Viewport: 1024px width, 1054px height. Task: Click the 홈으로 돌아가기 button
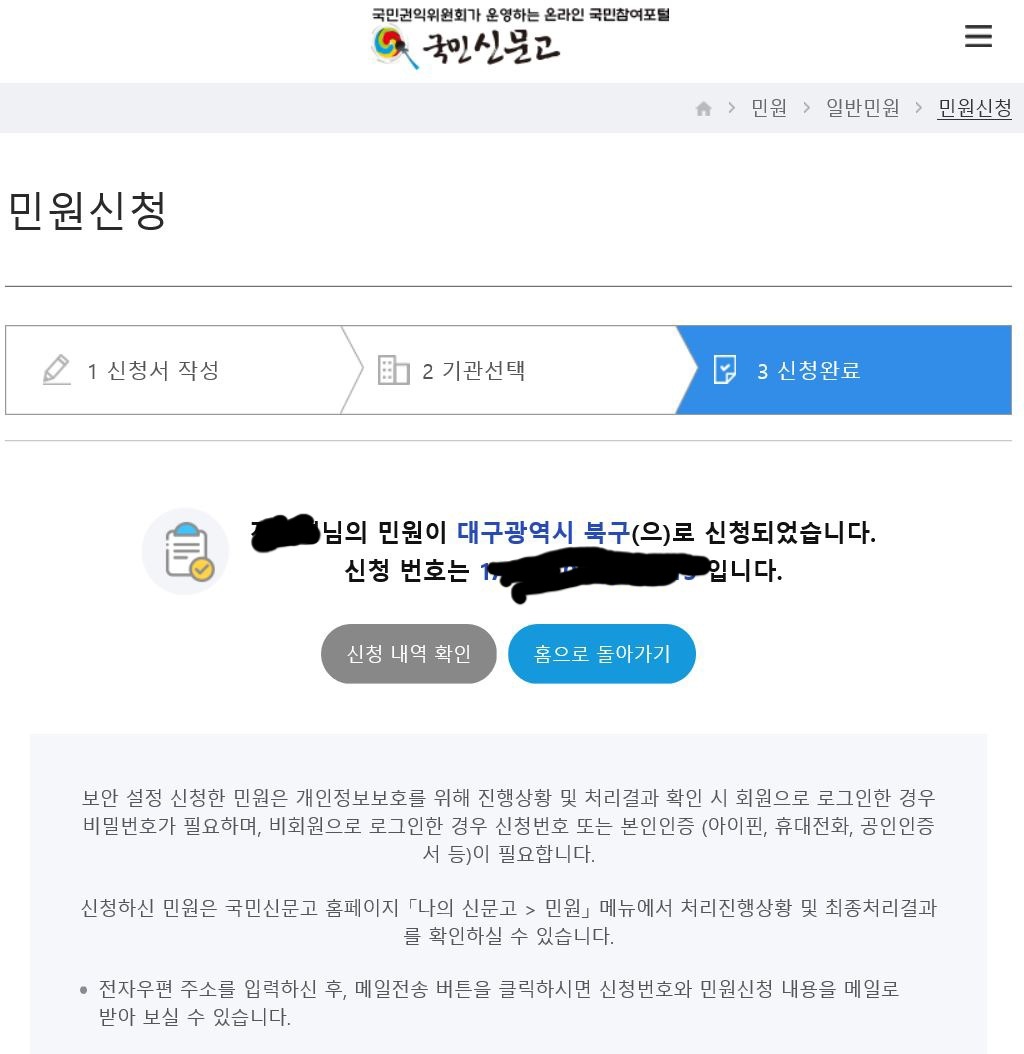coord(602,653)
